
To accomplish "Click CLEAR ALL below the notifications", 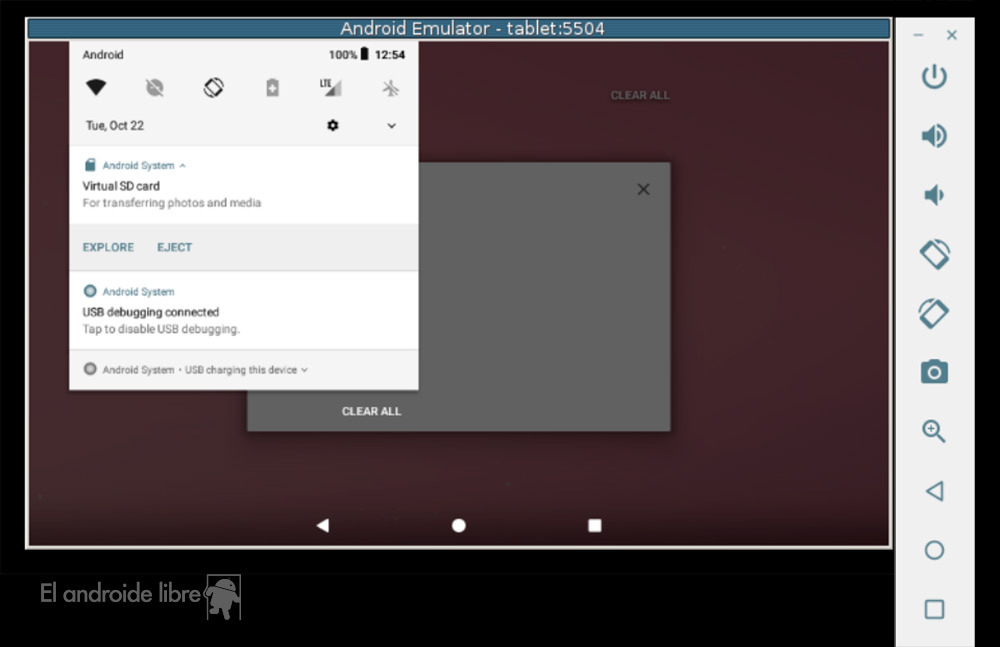I will [x=371, y=412].
